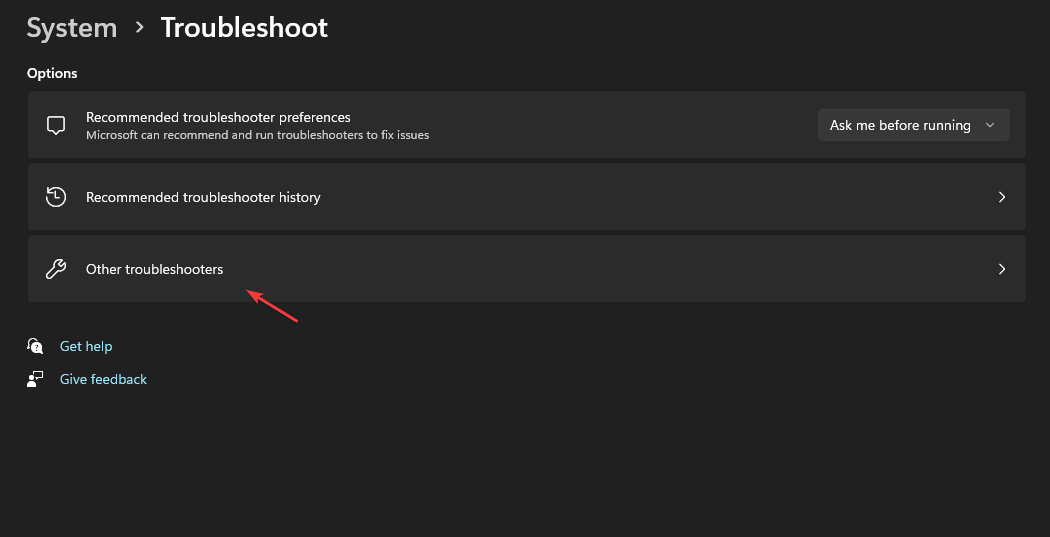Expand Recommended troubleshooter history via right chevron

(1002, 197)
